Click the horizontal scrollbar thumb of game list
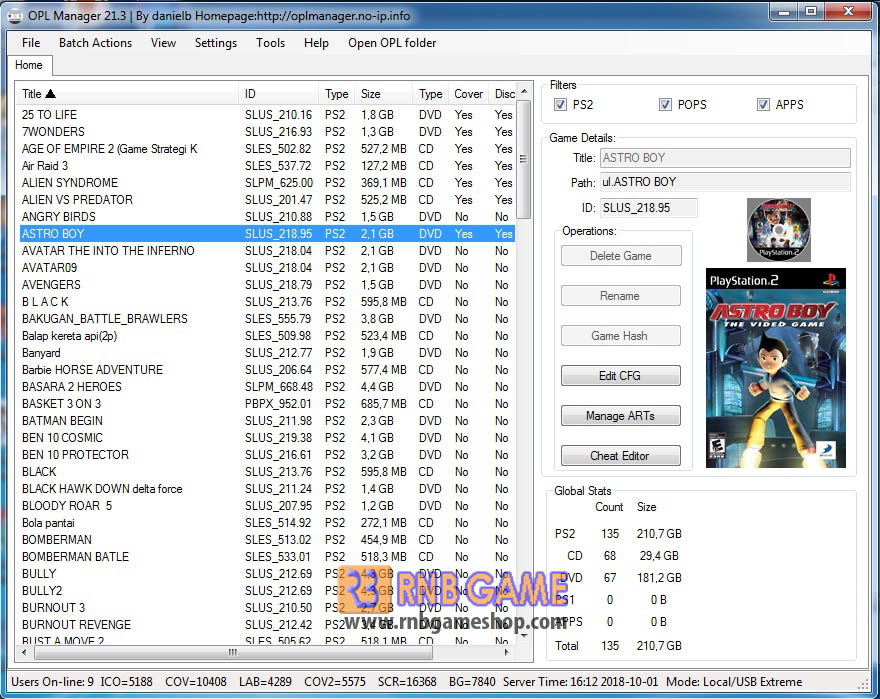880x699 pixels. (233, 652)
